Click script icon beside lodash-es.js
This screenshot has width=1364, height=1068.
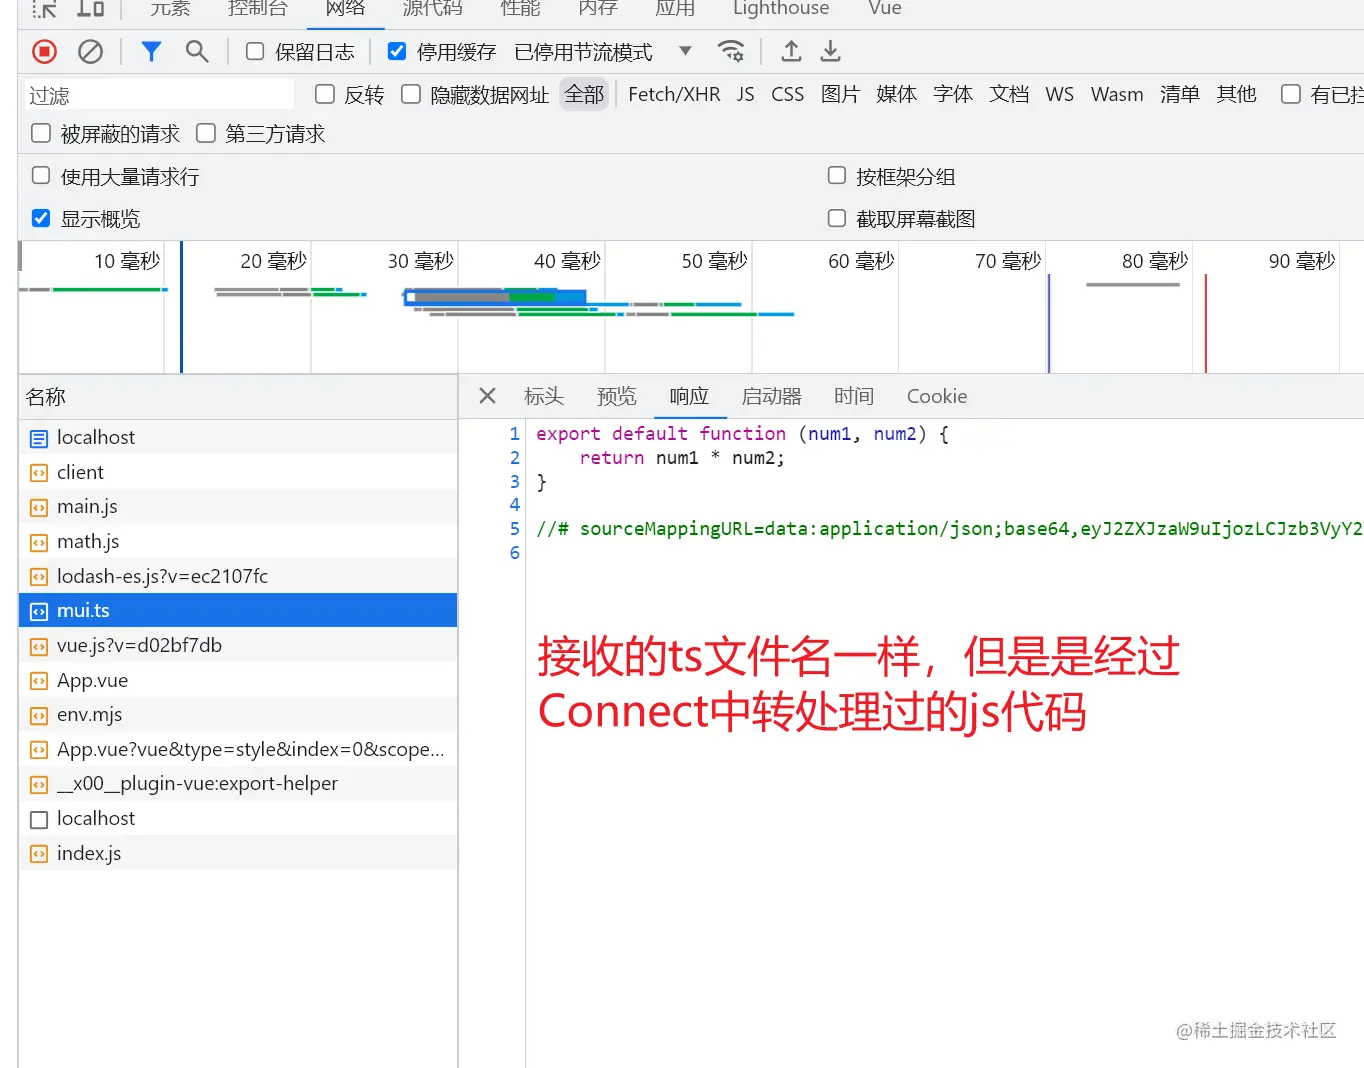(x=39, y=577)
